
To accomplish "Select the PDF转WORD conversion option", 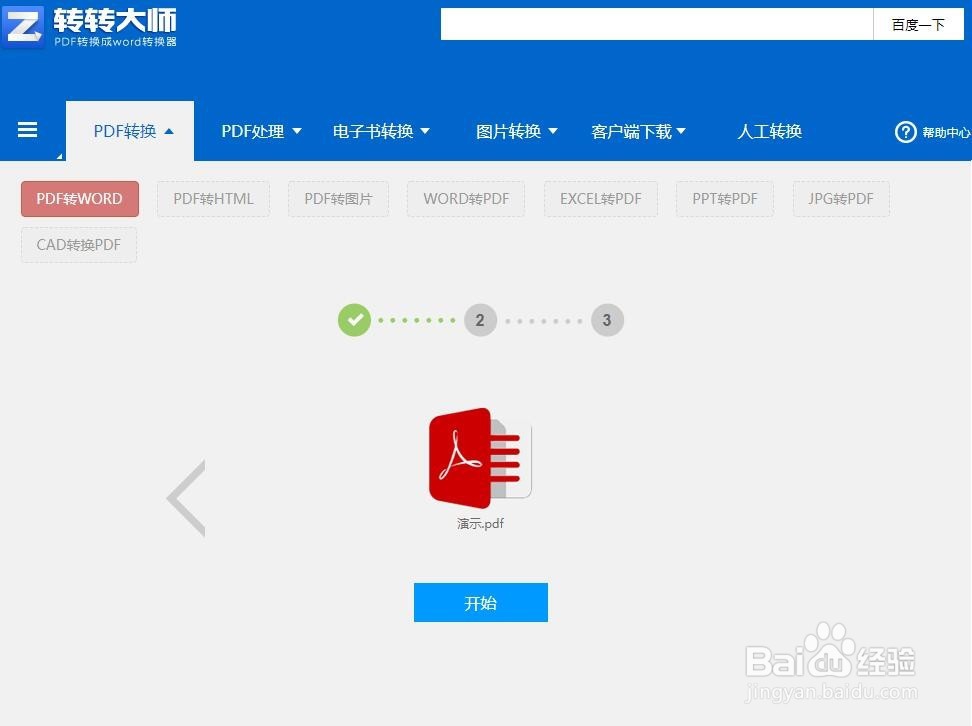I will 79,199.
